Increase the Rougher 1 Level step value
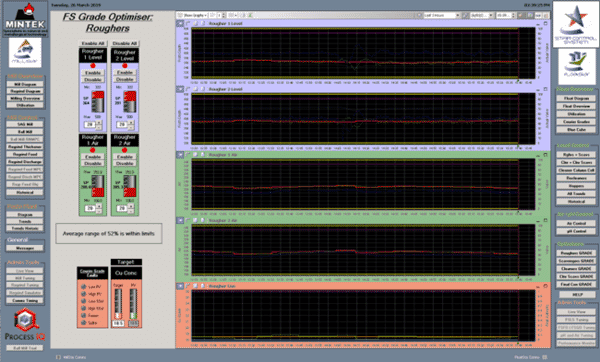The width and height of the screenshot is (600, 362). [99, 122]
